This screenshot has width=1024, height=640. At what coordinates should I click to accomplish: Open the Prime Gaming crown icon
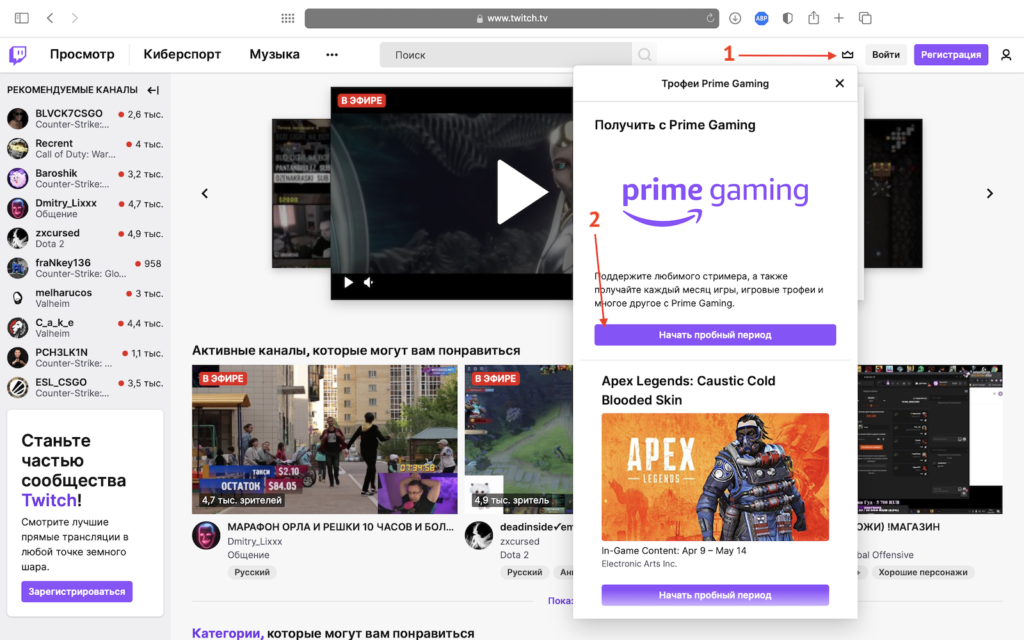click(848, 55)
